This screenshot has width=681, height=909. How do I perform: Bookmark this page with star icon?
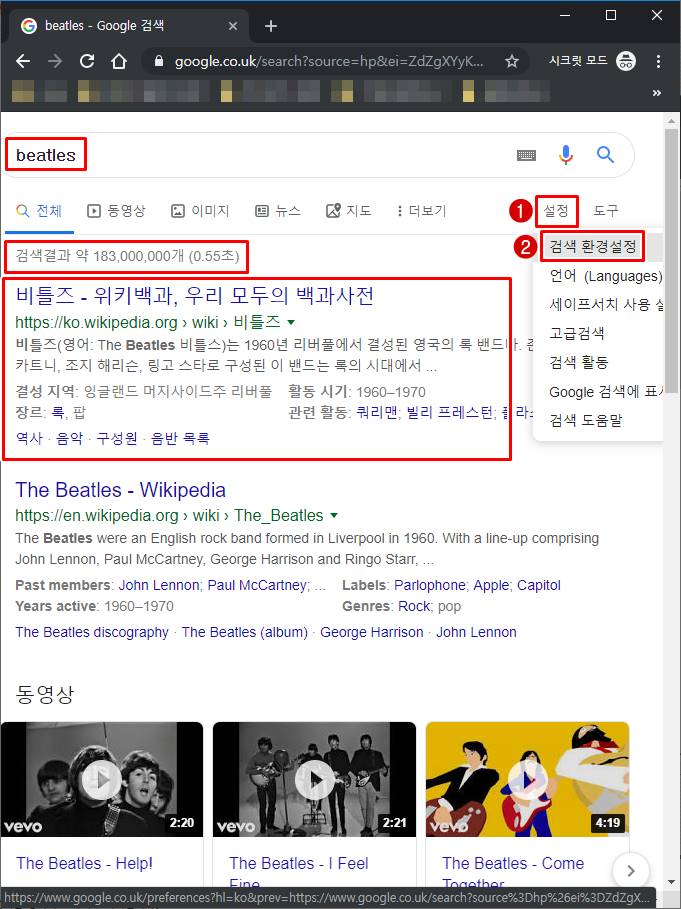512,61
